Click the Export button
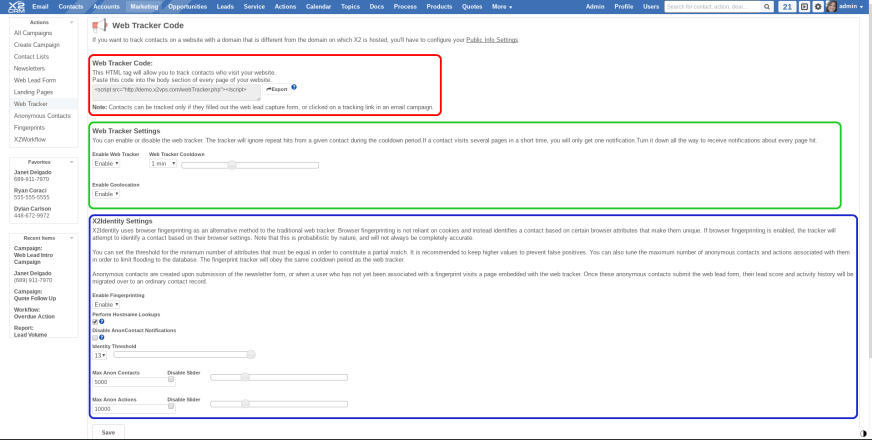The height and width of the screenshot is (440, 872). tap(276, 89)
